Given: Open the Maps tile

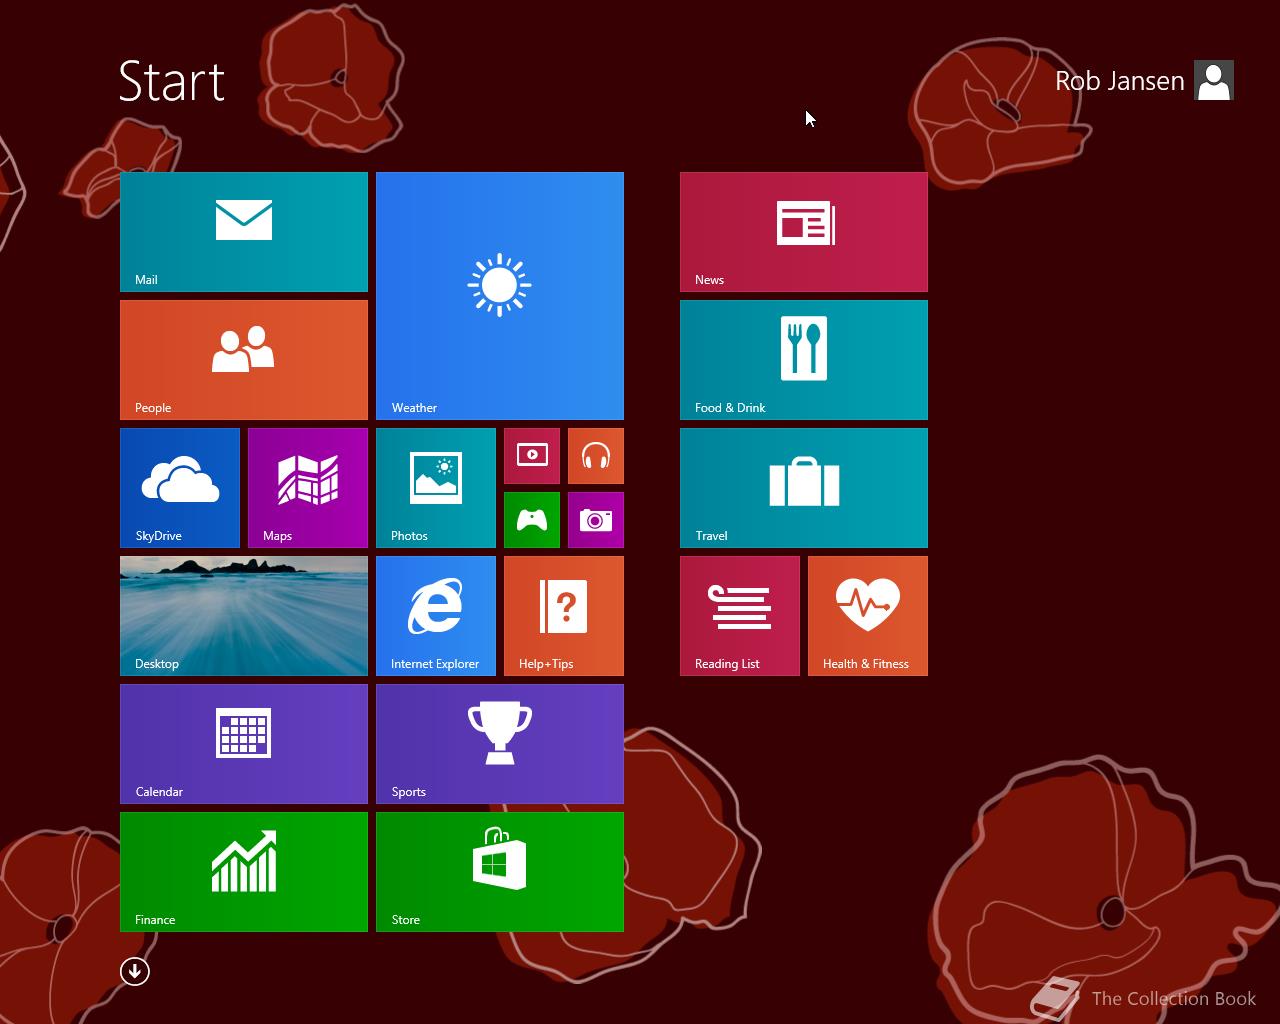Looking at the screenshot, I should click(x=308, y=488).
